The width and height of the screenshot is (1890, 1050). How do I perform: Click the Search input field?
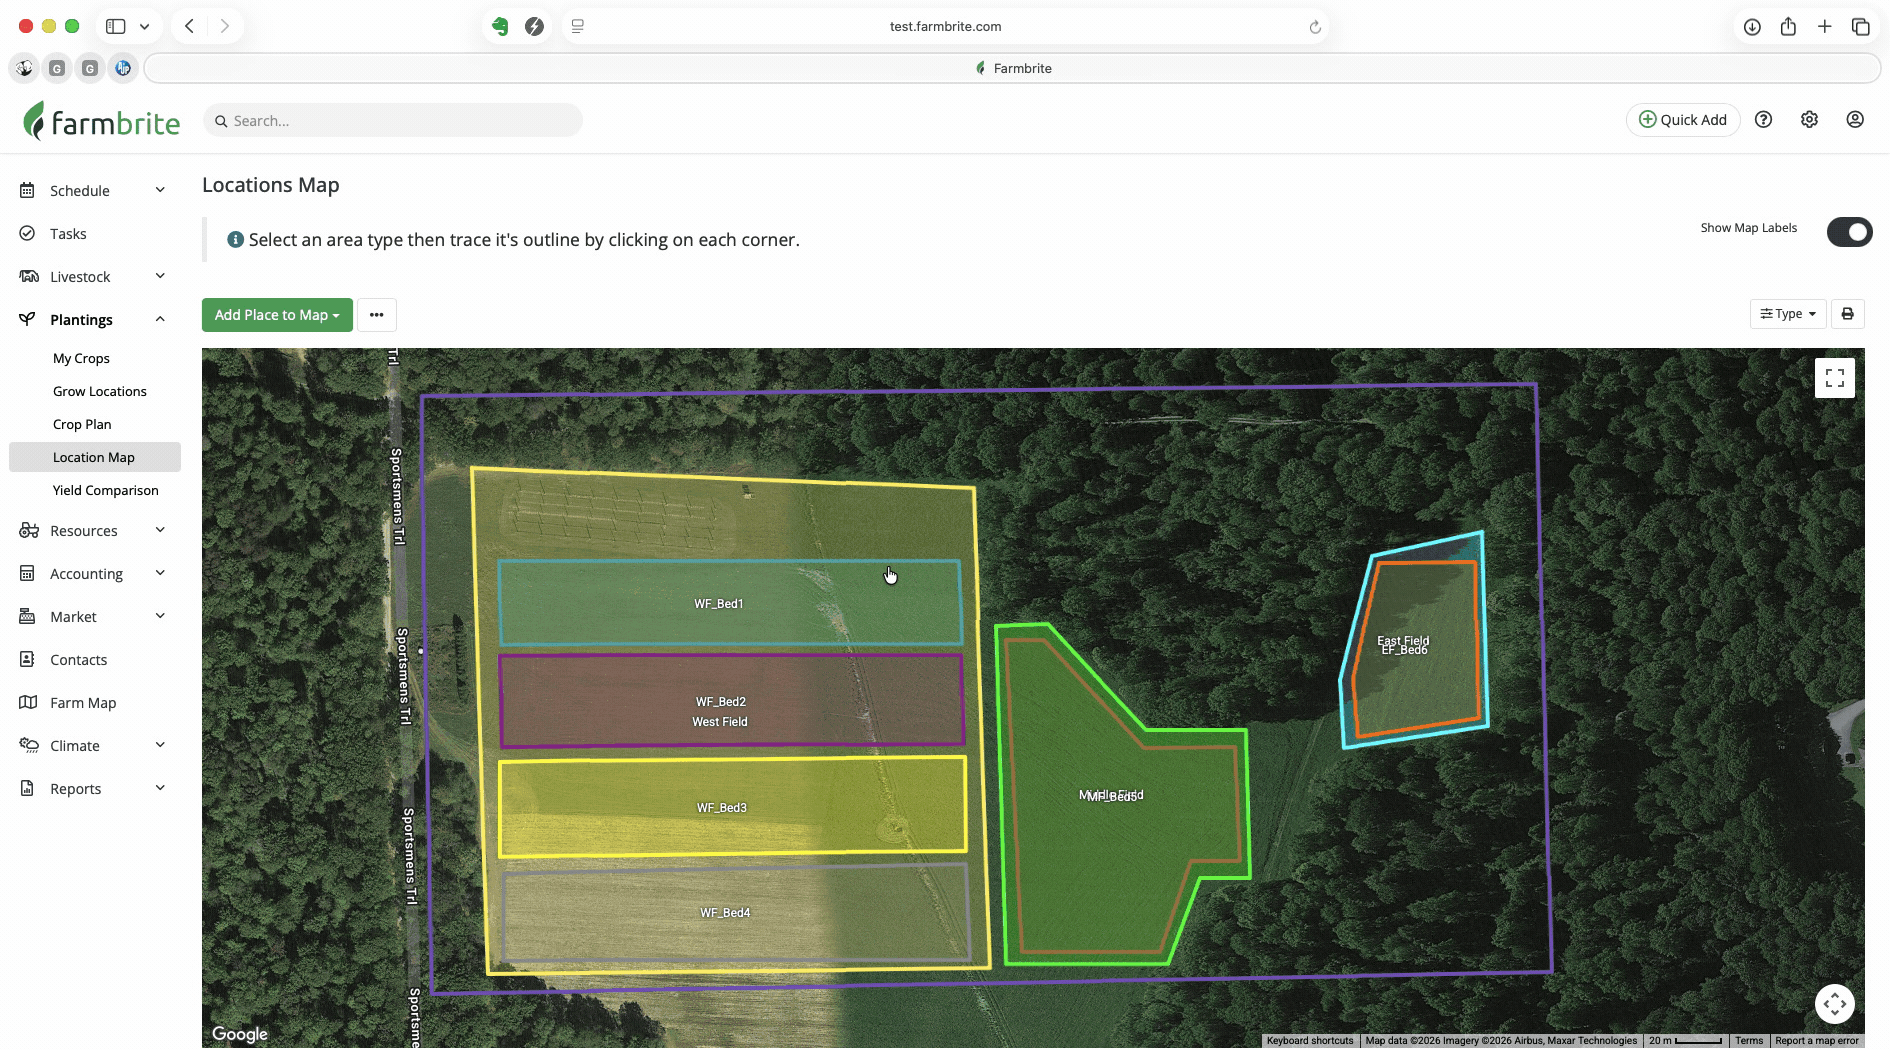(x=393, y=121)
